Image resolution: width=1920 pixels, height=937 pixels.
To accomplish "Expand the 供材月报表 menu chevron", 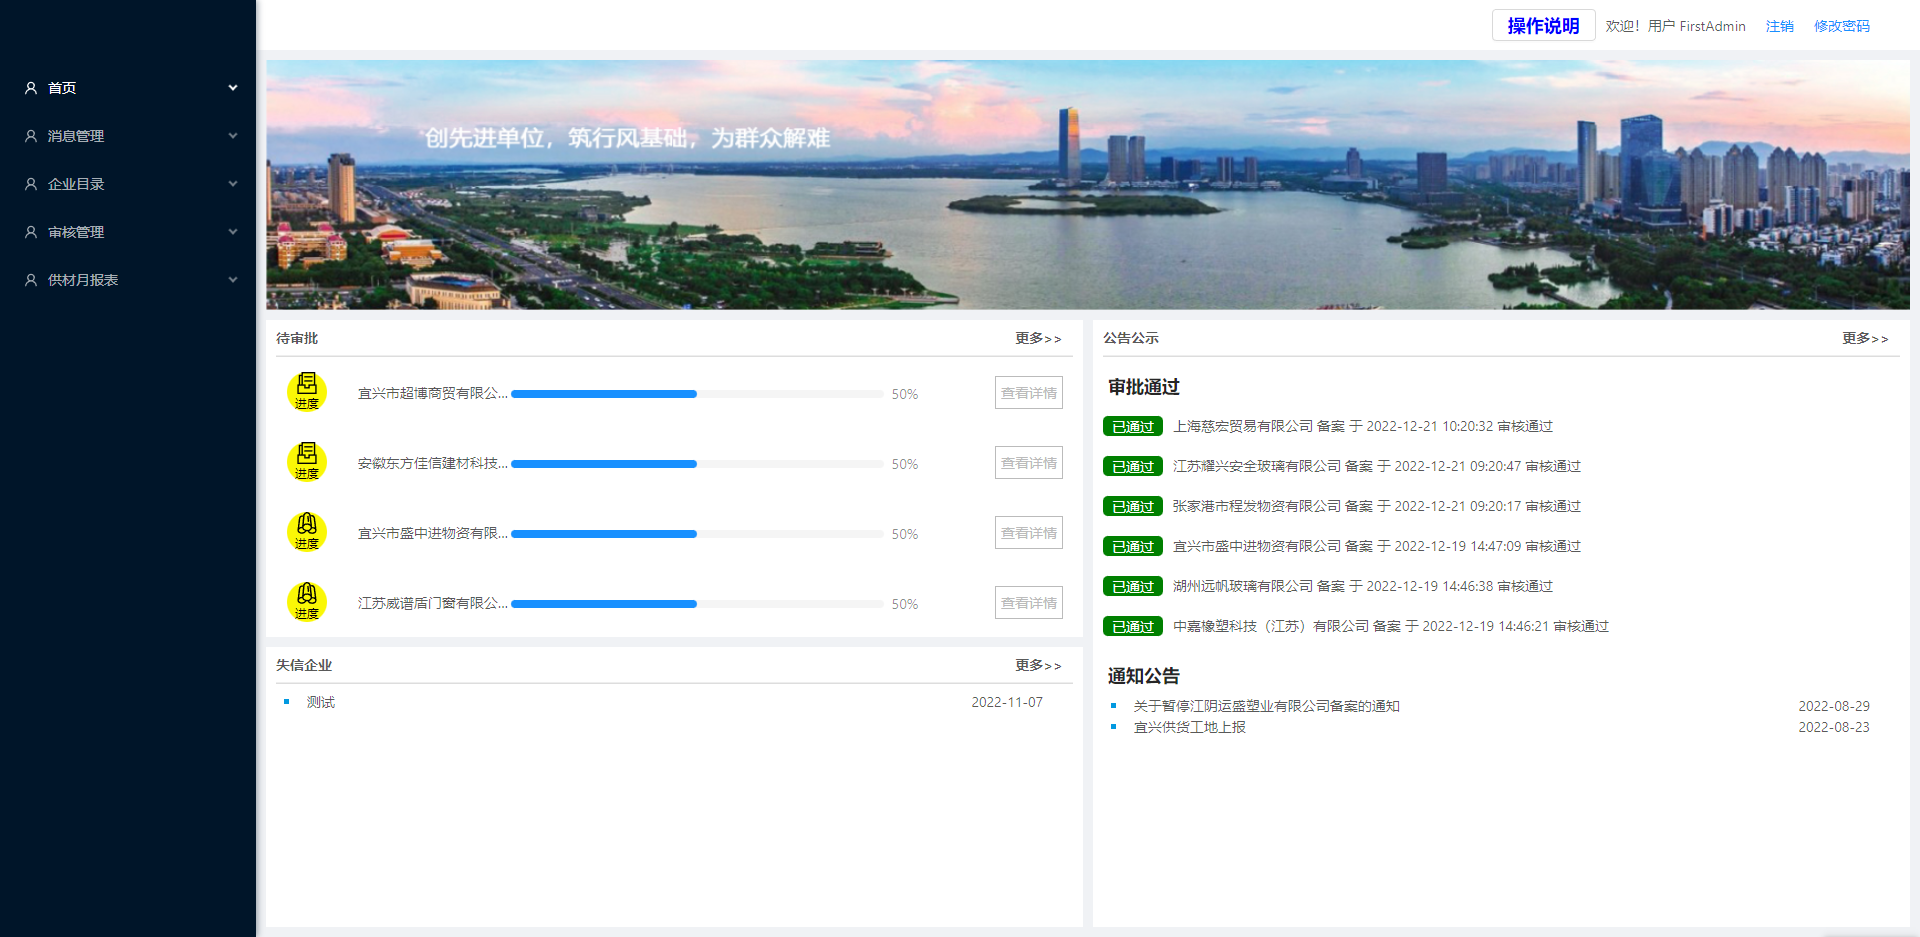I will [233, 280].
